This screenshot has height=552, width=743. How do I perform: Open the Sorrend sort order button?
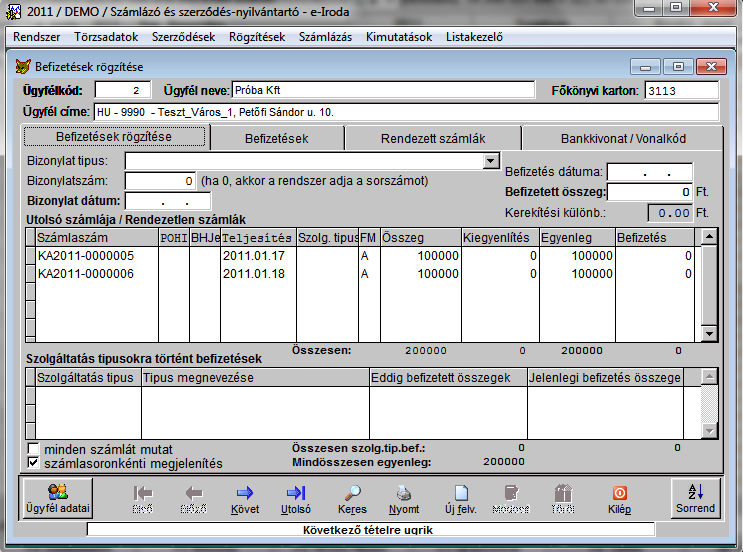coord(696,497)
